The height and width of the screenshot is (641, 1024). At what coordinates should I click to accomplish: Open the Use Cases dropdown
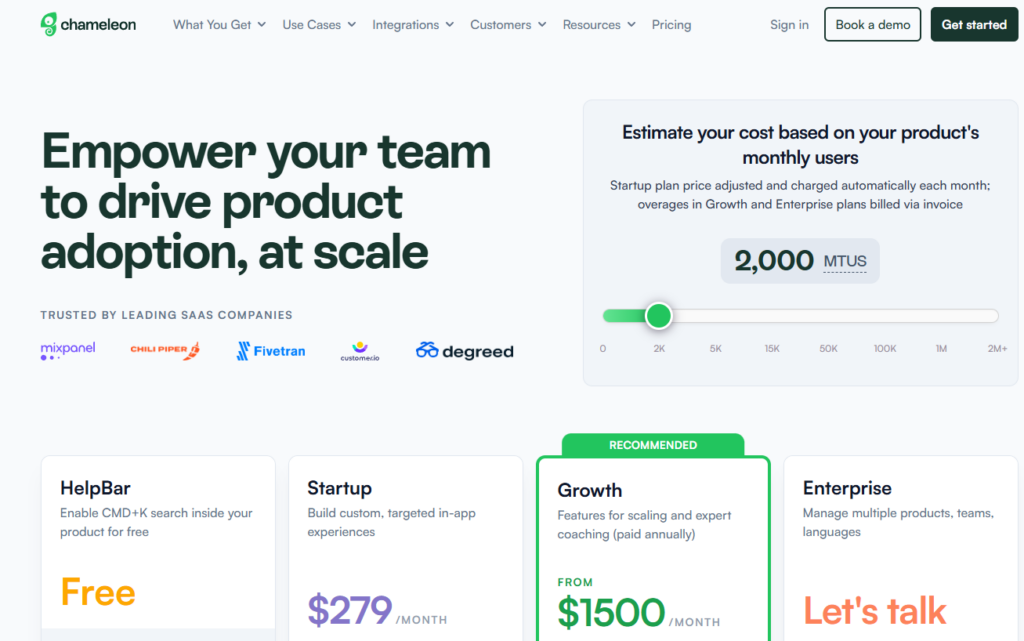(319, 25)
